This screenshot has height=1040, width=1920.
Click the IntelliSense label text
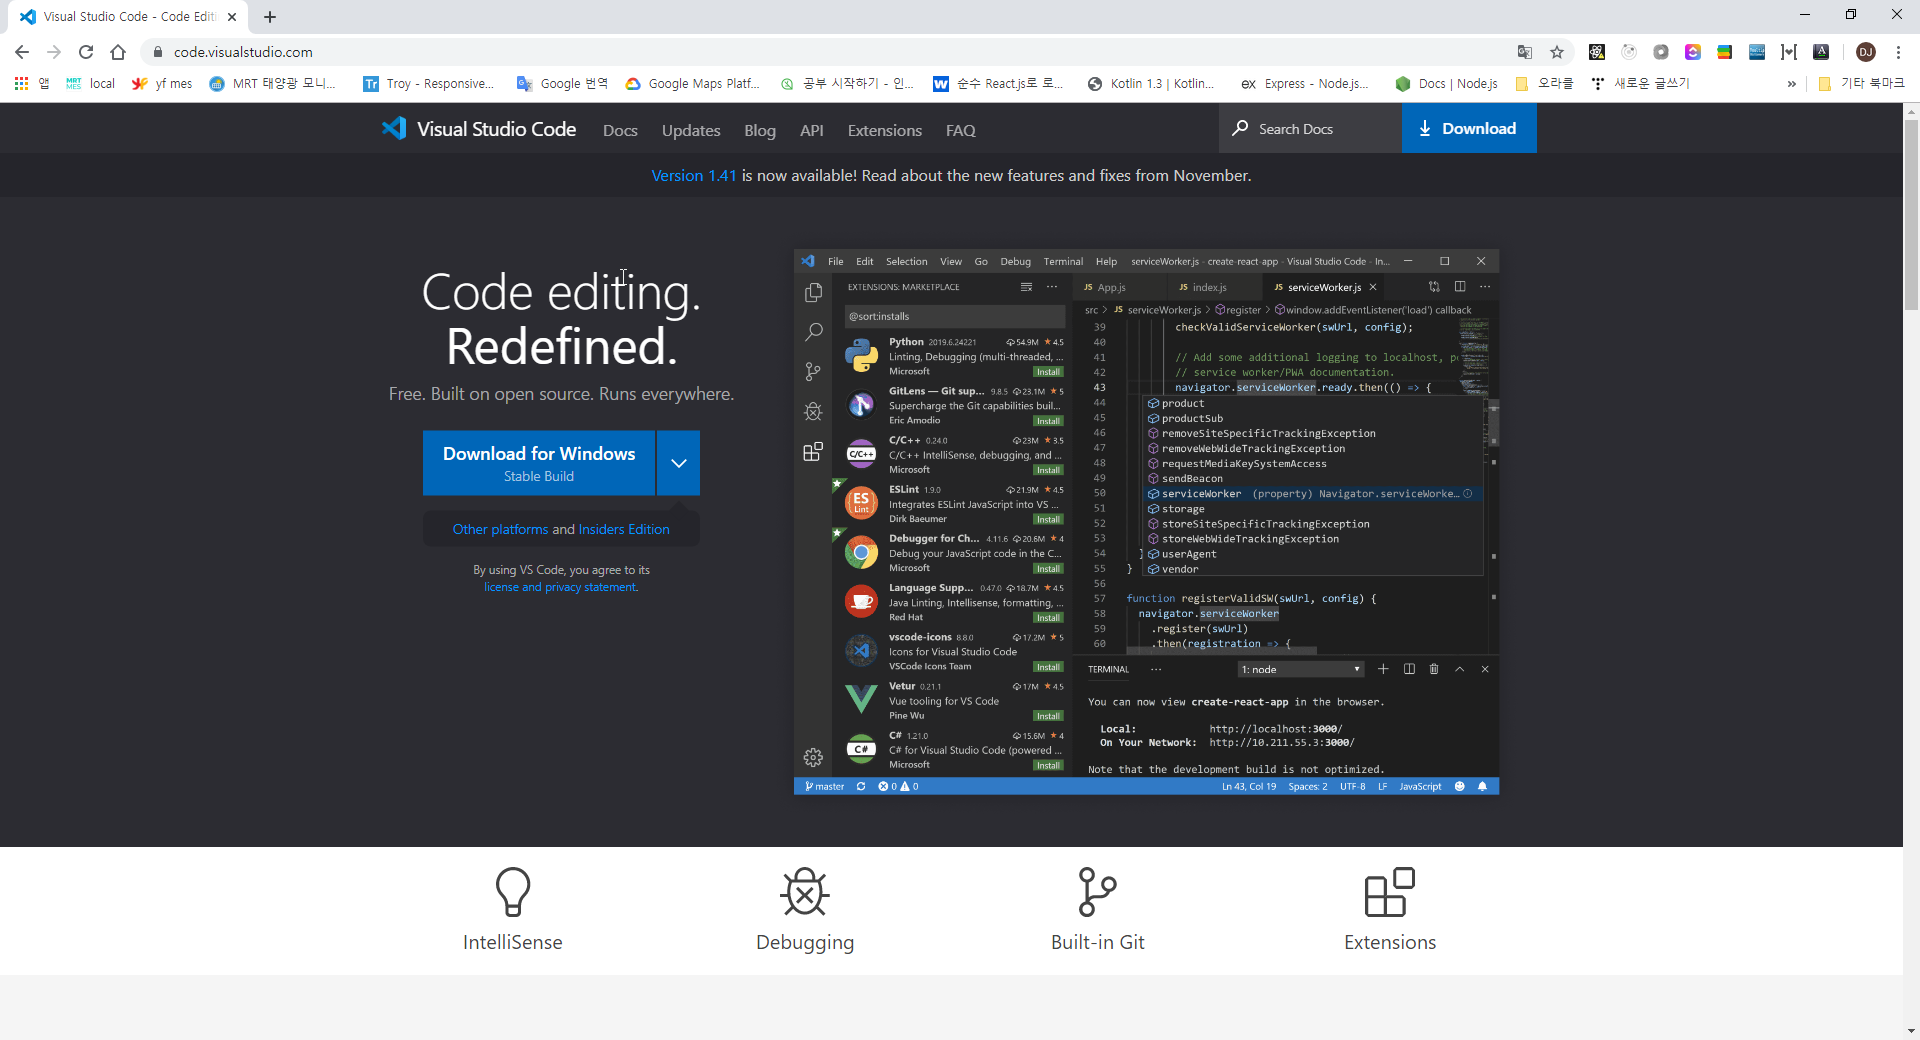[513, 942]
